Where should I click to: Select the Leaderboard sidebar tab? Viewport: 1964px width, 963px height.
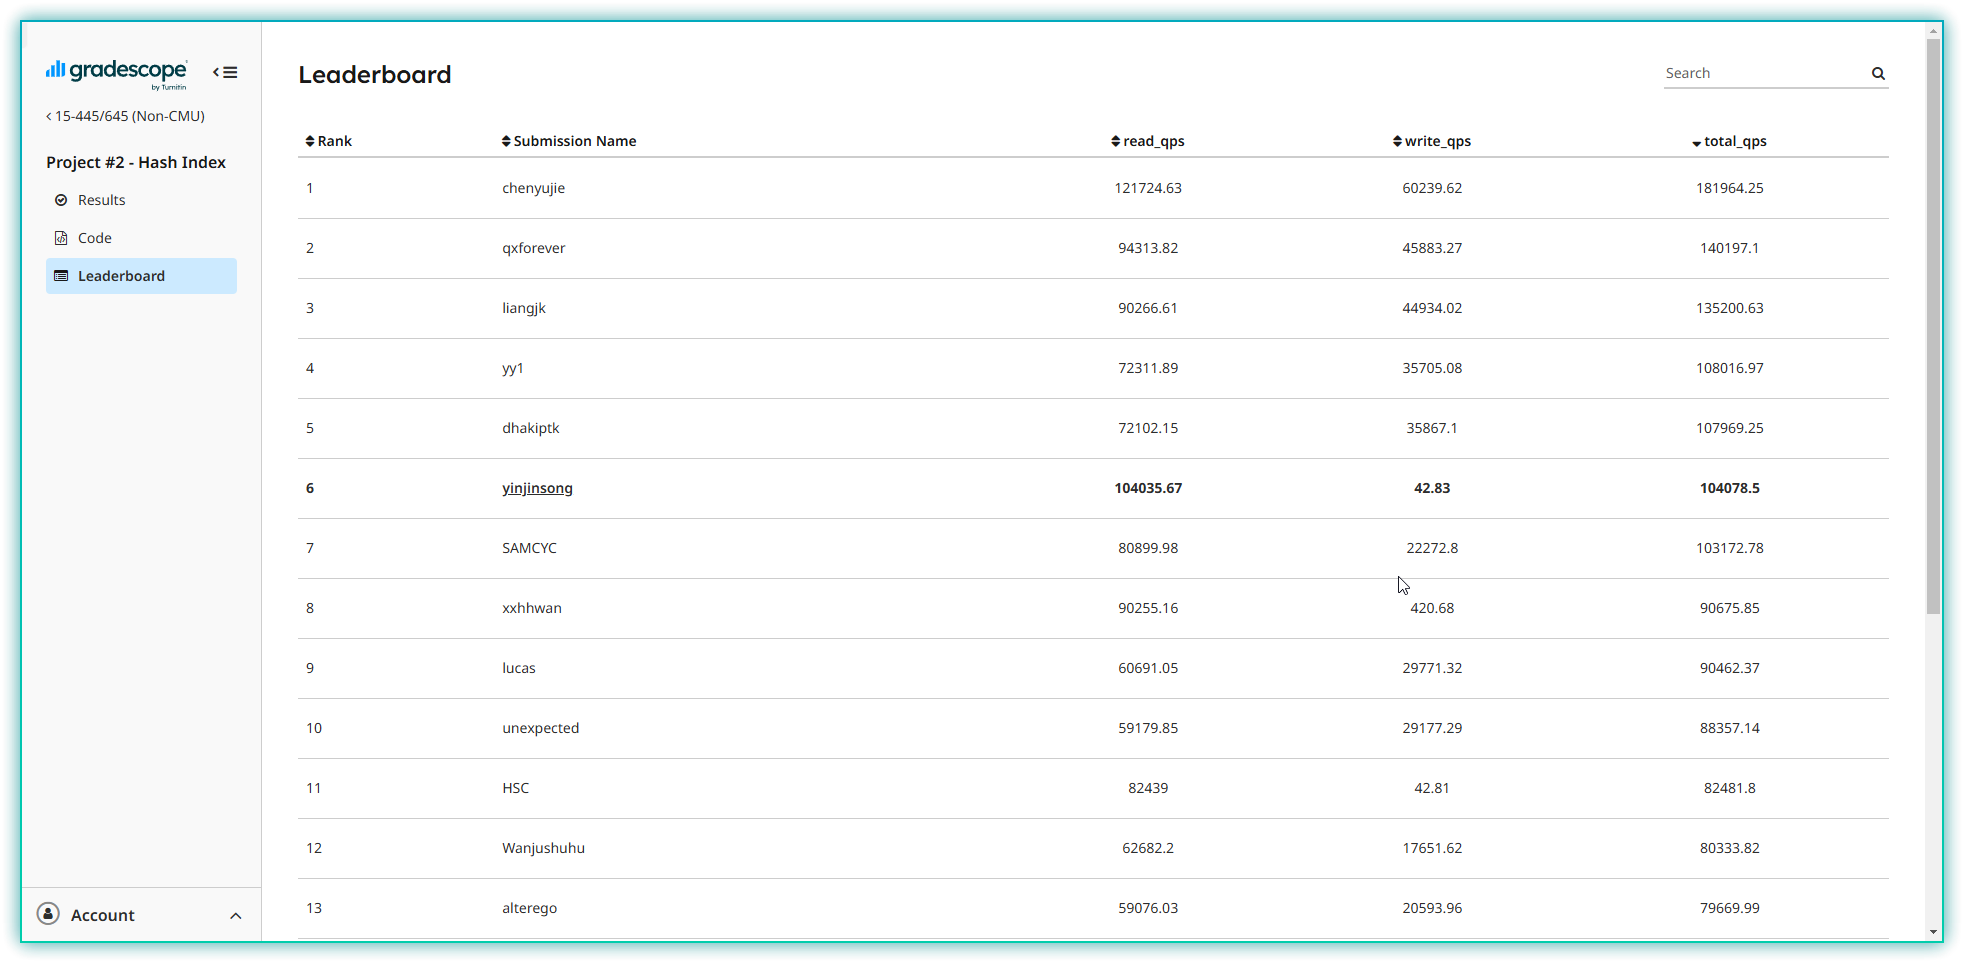pyautogui.click(x=122, y=275)
